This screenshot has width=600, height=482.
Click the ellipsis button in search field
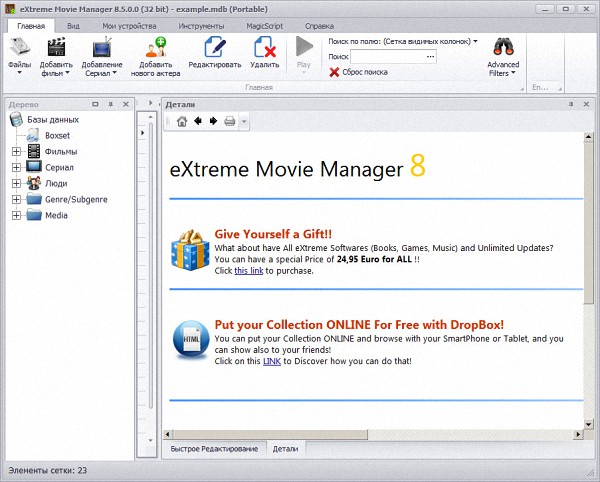[430, 57]
